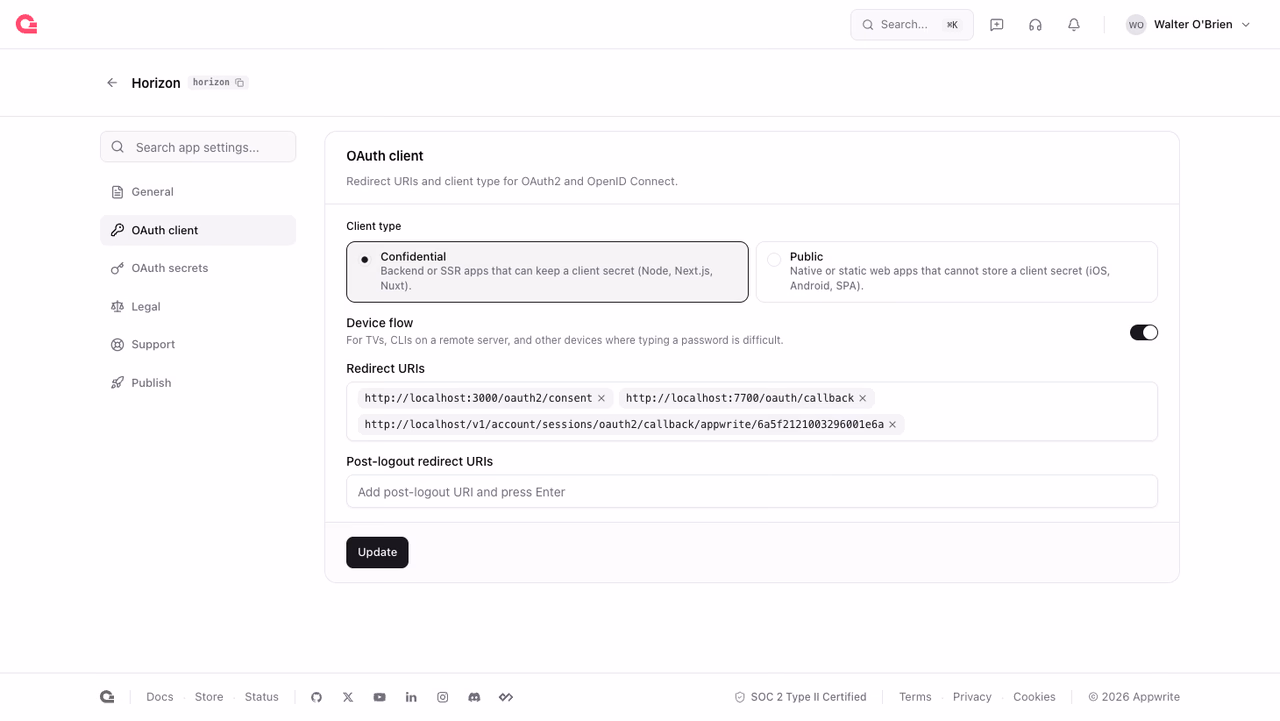The image size is (1280, 721).
Task: Open X (Twitter) link in footer
Action: pos(348,697)
